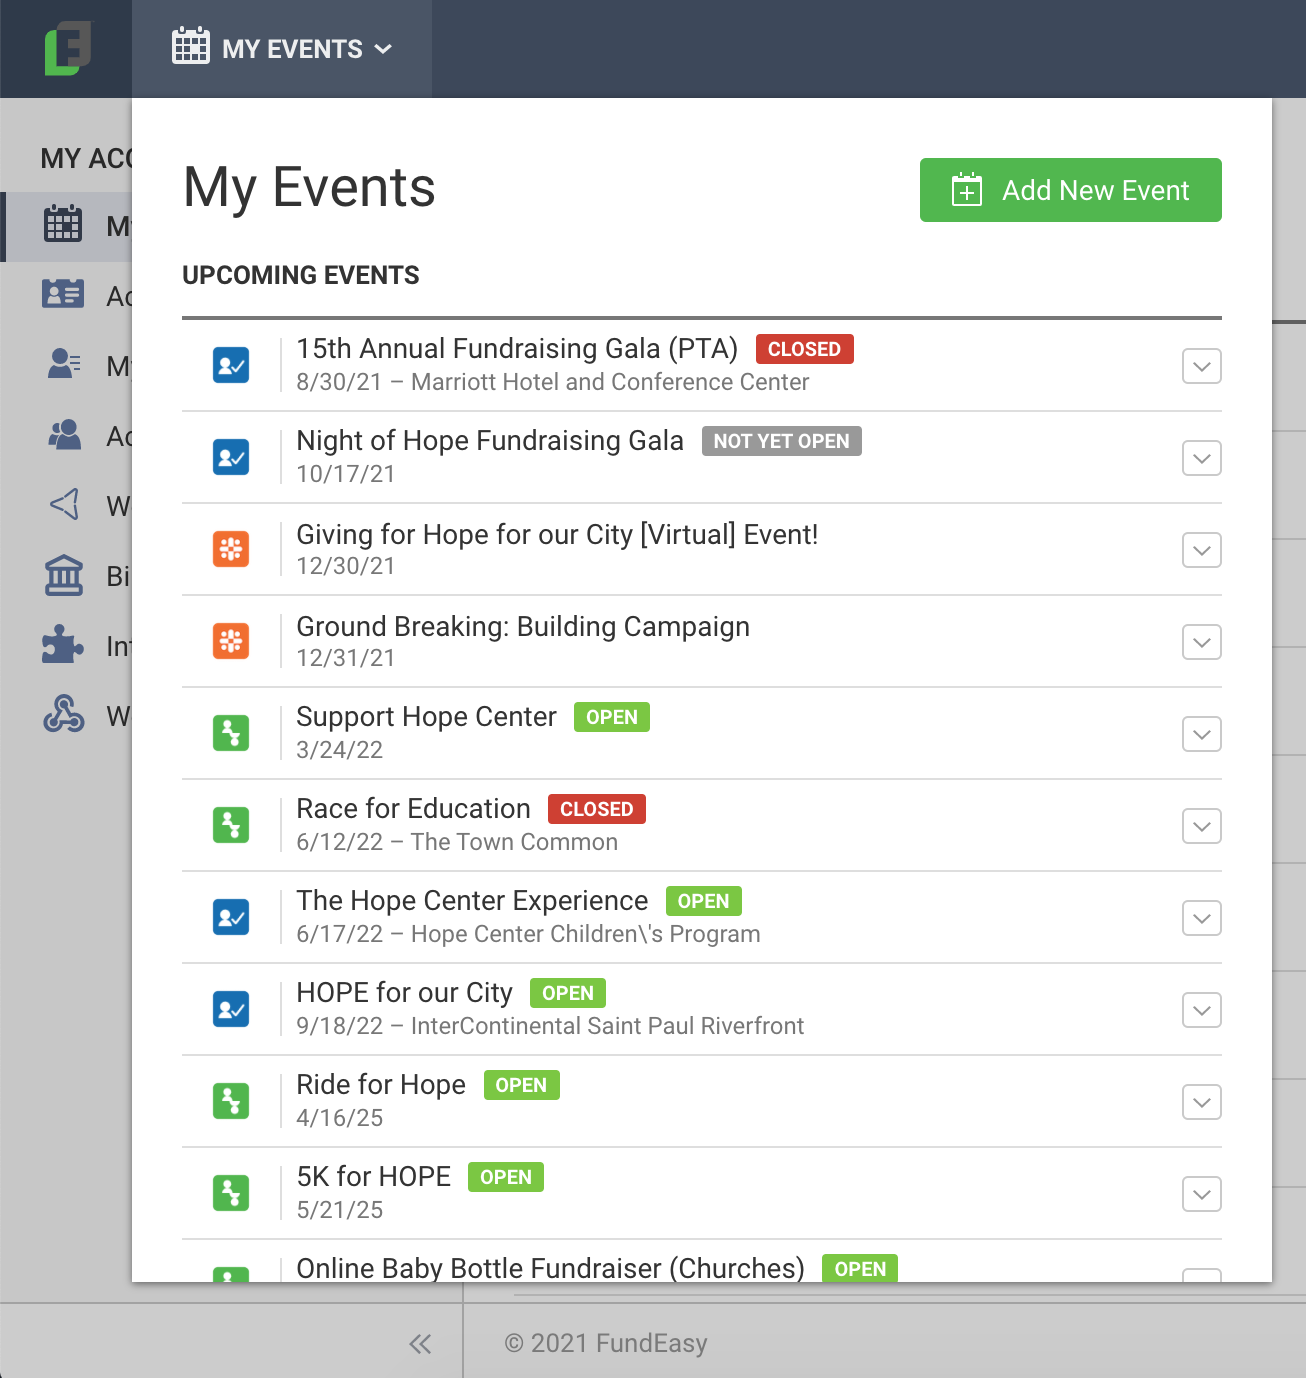Click '6/12/22 – The Town Common' text
This screenshot has width=1306, height=1378.
coord(457,842)
